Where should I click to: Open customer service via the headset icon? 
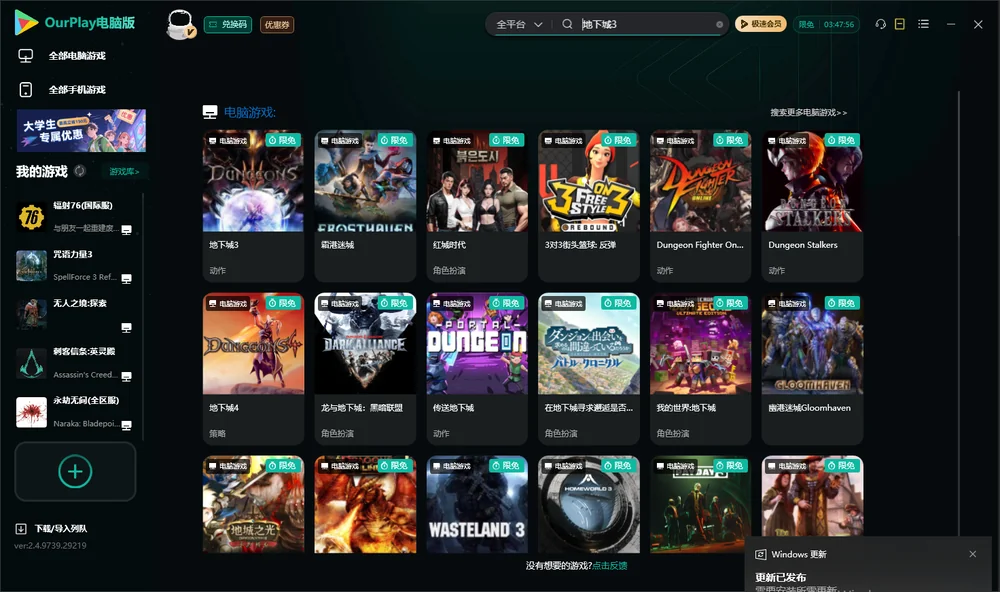881,24
